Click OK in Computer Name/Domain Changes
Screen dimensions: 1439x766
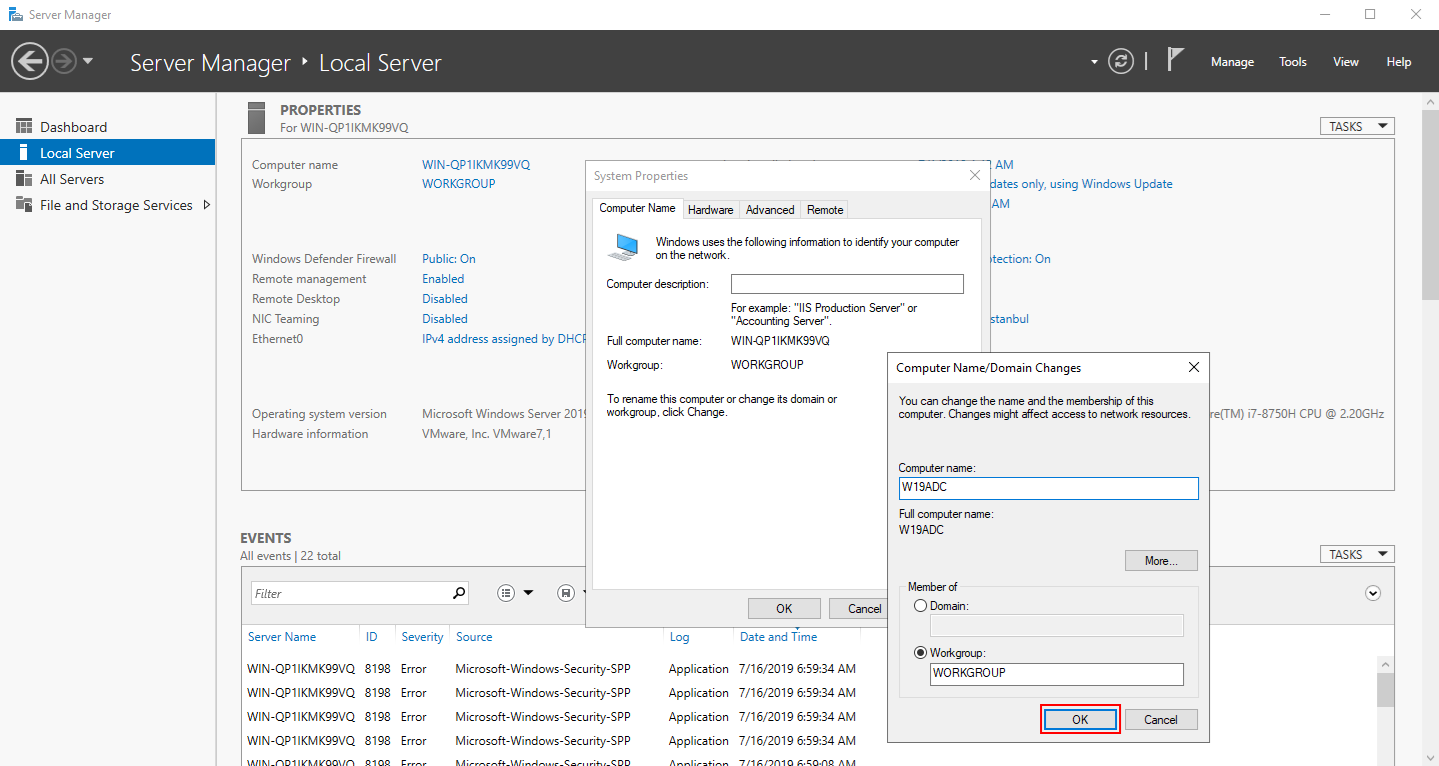pyautogui.click(x=1080, y=720)
